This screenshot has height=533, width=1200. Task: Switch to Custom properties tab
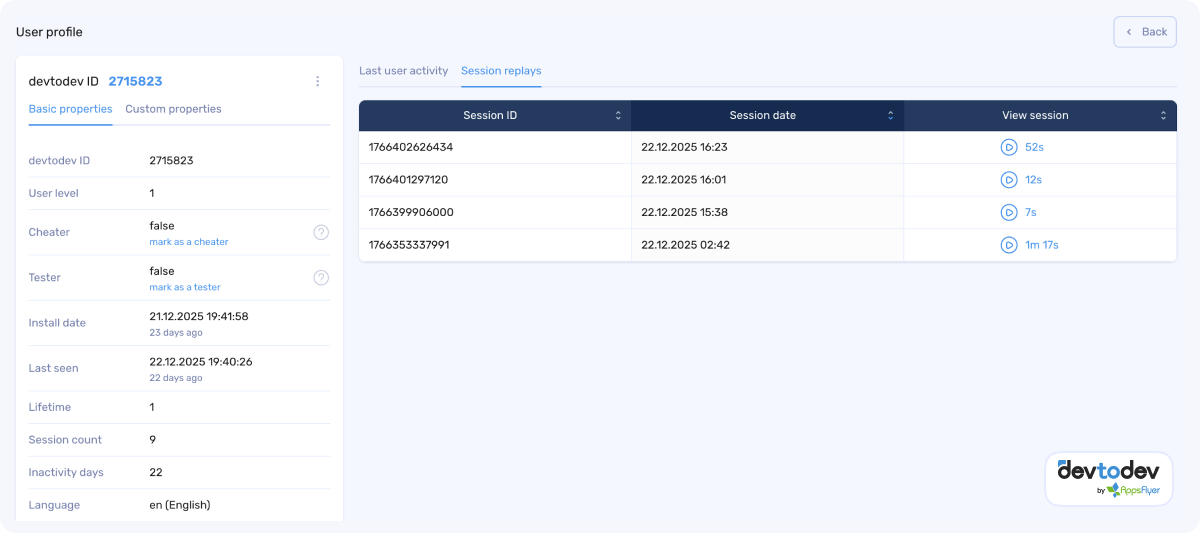pyautogui.click(x=173, y=109)
